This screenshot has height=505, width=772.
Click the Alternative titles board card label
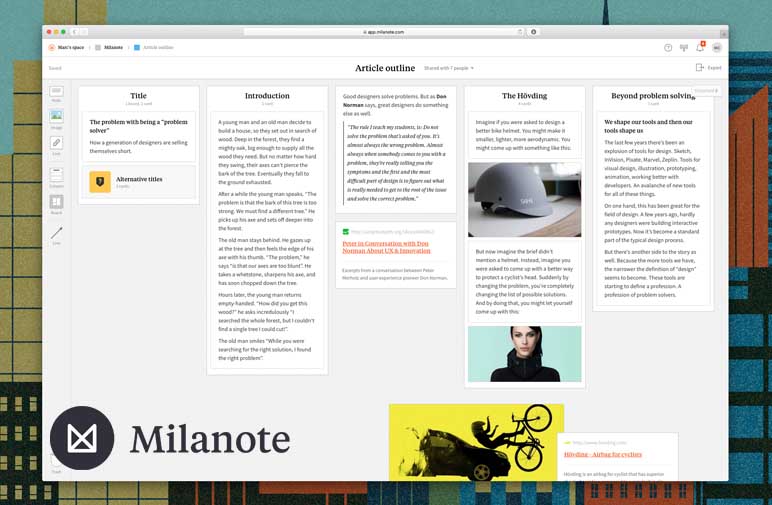pyautogui.click(x=139, y=179)
